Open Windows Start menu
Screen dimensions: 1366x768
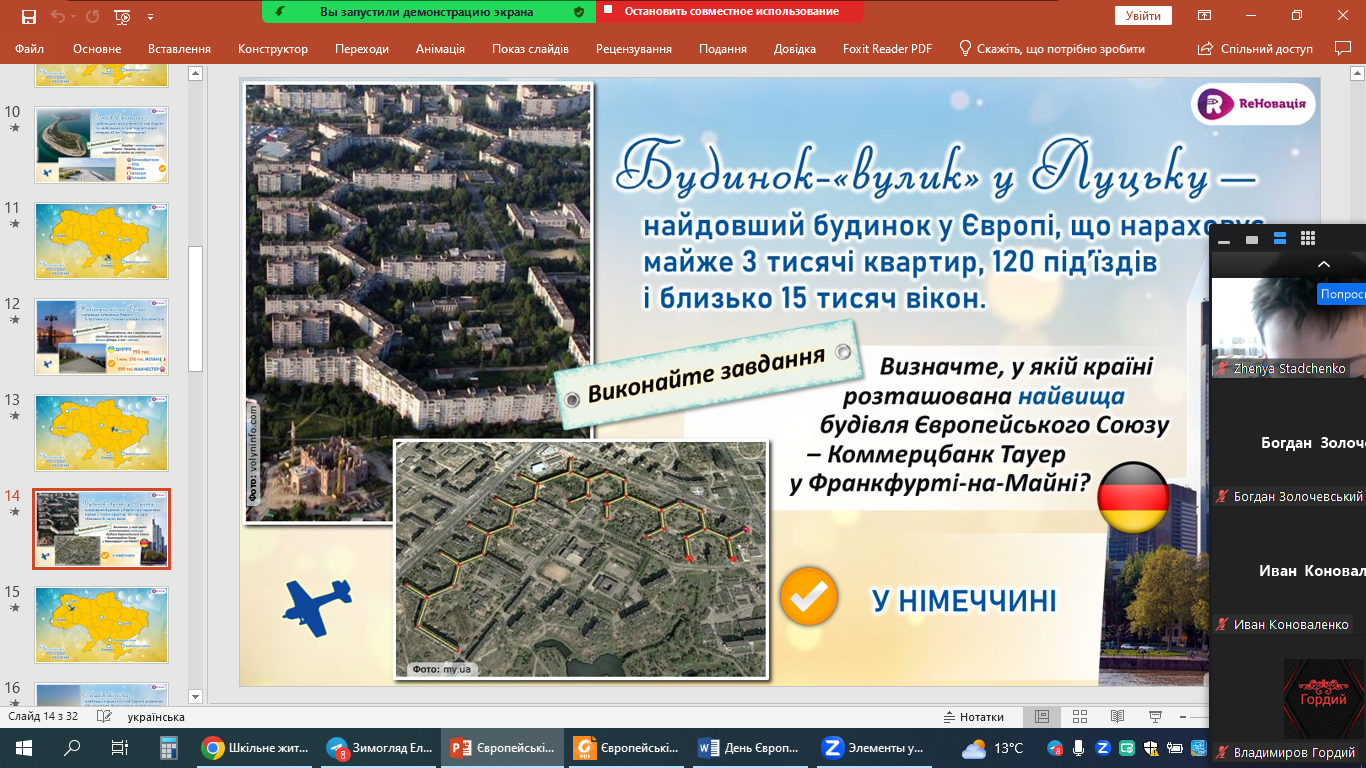click(24, 747)
